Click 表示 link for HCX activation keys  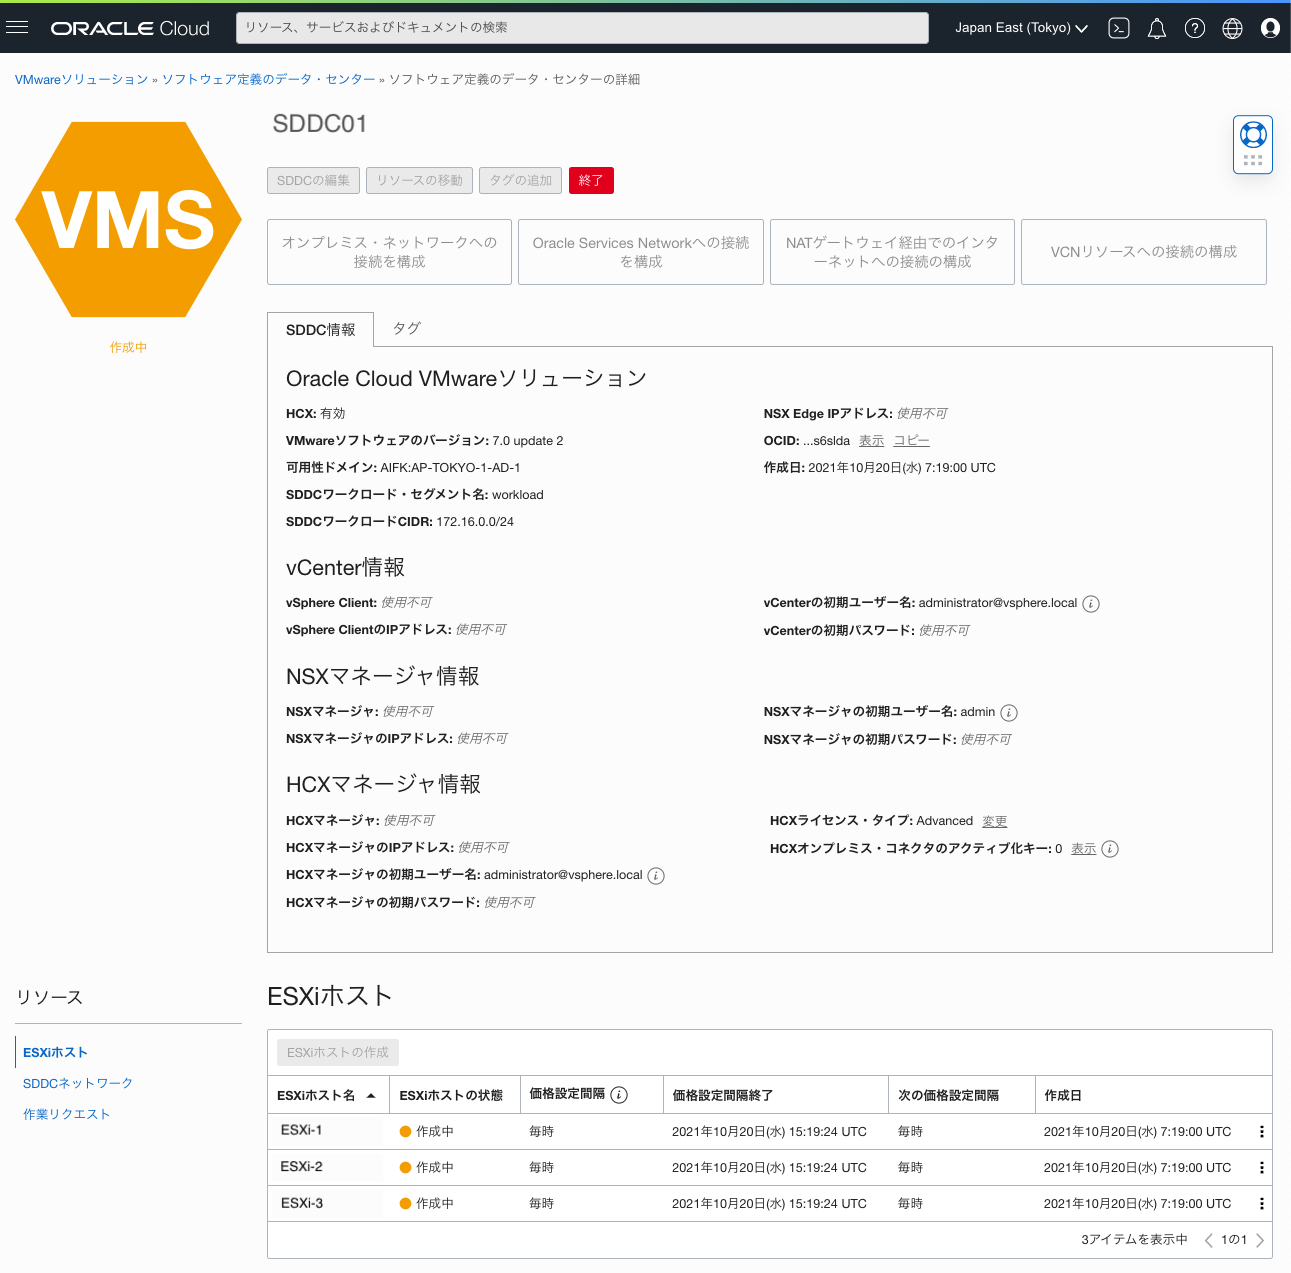[x=1083, y=849]
